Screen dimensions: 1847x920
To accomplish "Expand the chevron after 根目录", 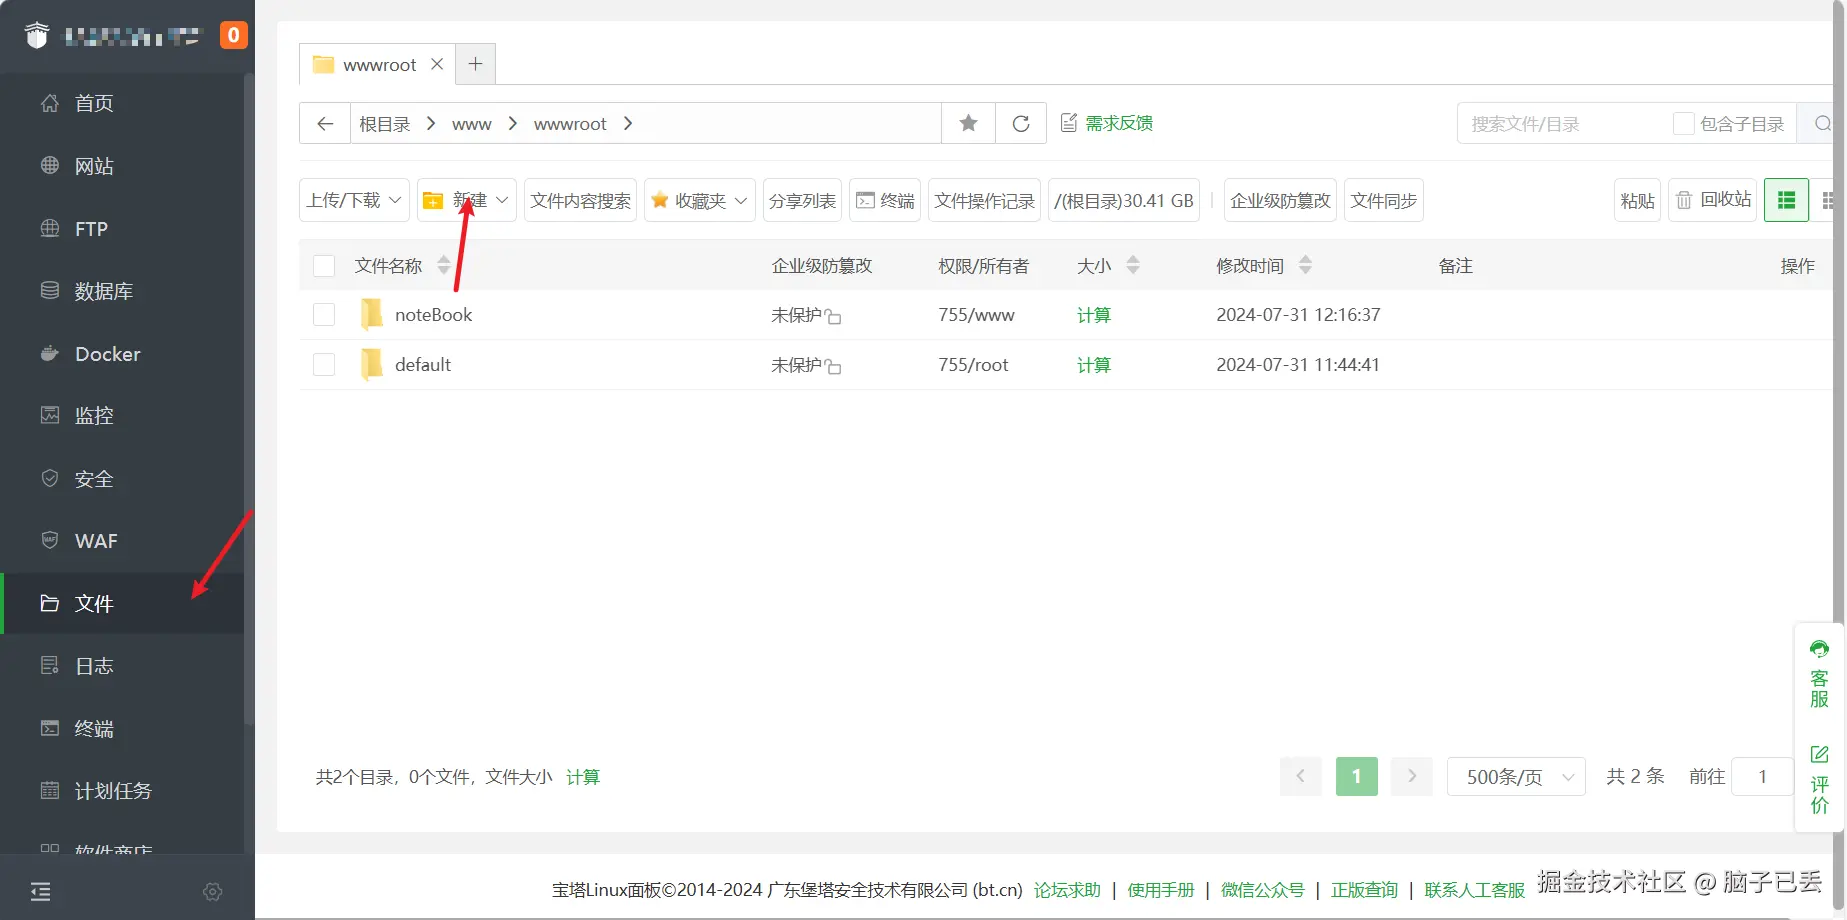I will pyautogui.click(x=431, y=123).
